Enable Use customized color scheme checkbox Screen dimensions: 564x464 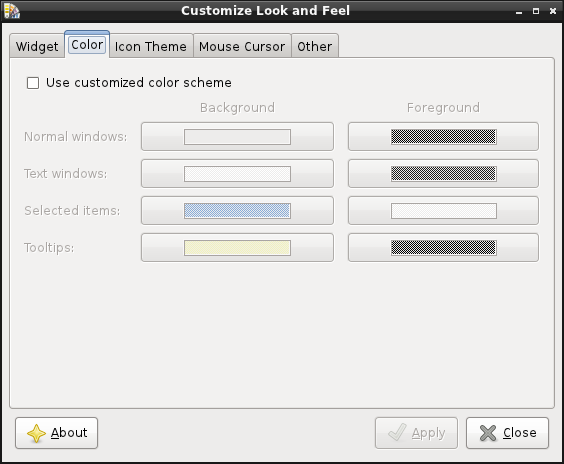tap(33, 83)
